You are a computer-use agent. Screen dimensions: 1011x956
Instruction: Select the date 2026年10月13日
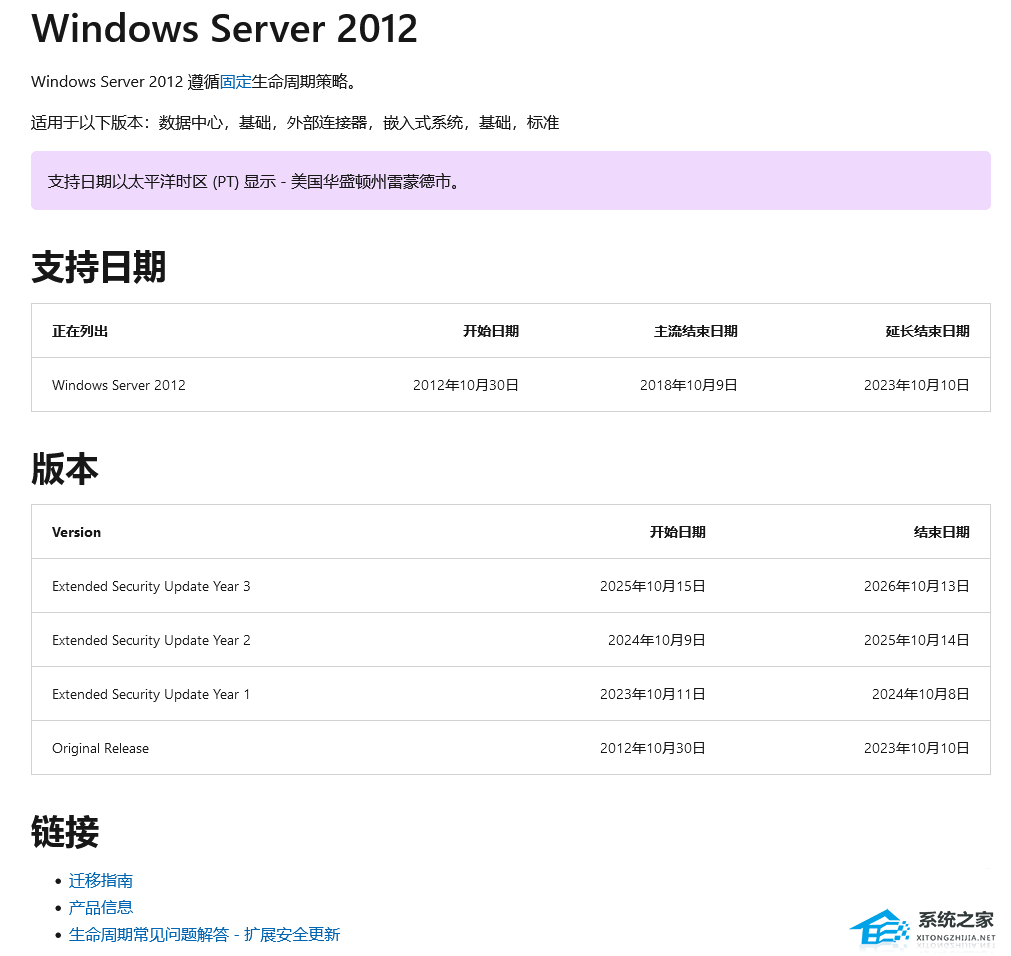pos(917,587)
